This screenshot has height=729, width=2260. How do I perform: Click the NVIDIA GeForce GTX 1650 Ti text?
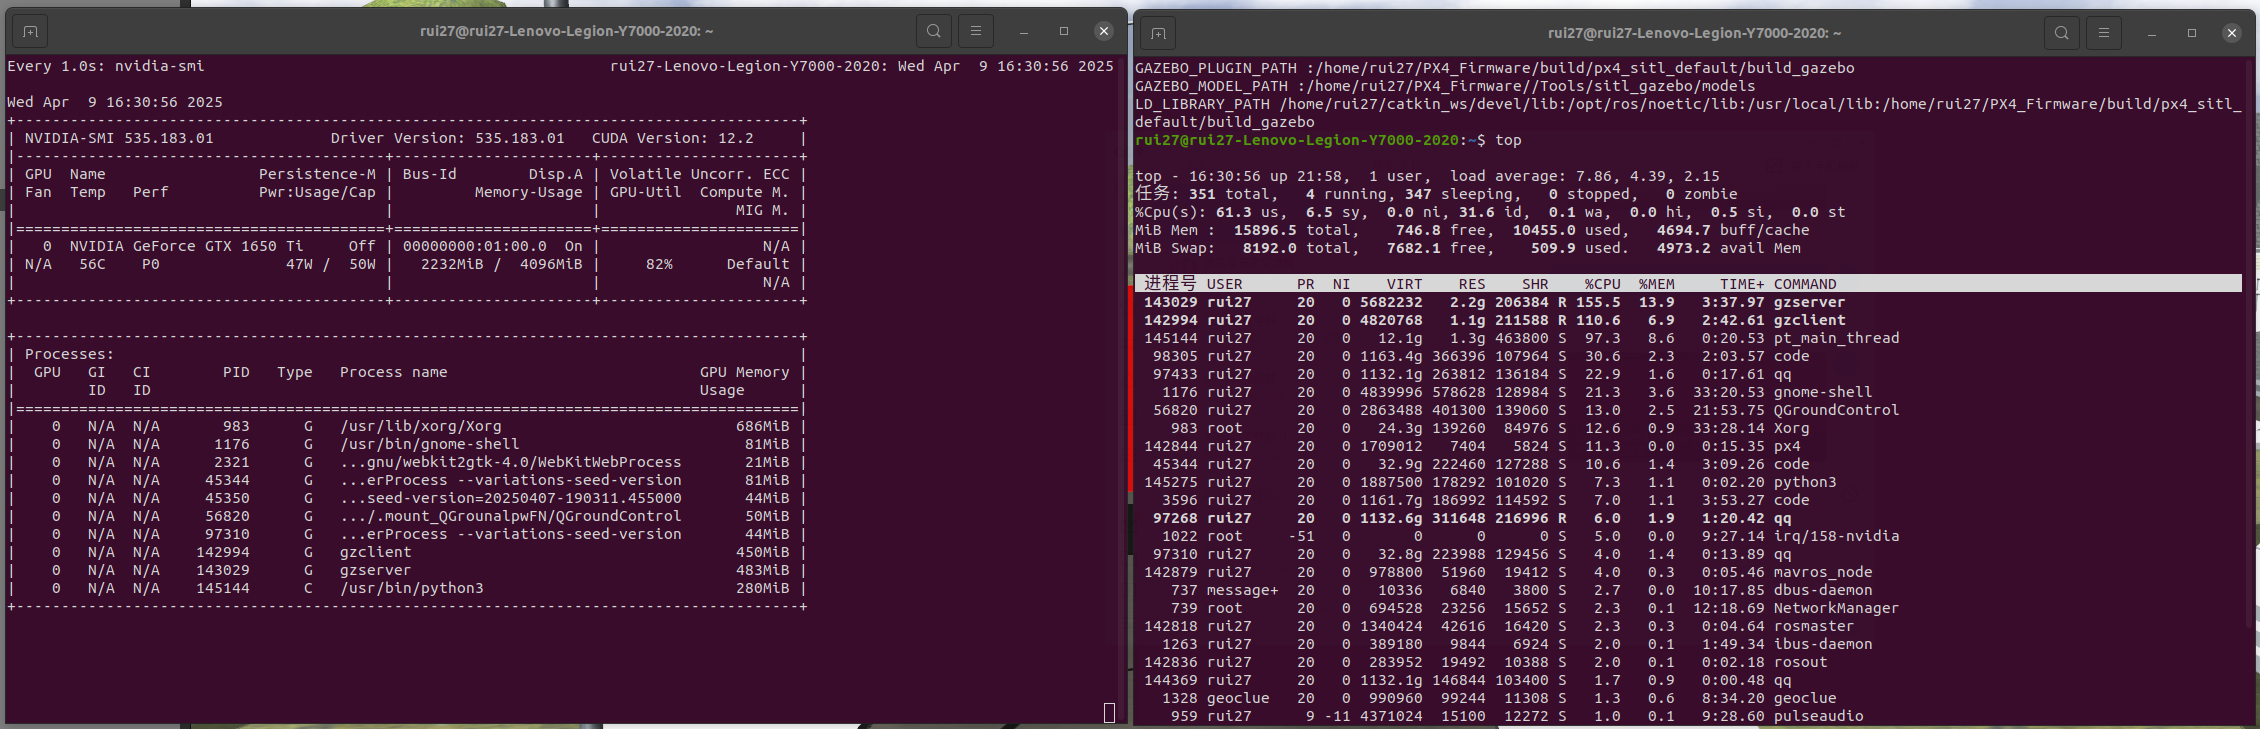pos(186,246)
